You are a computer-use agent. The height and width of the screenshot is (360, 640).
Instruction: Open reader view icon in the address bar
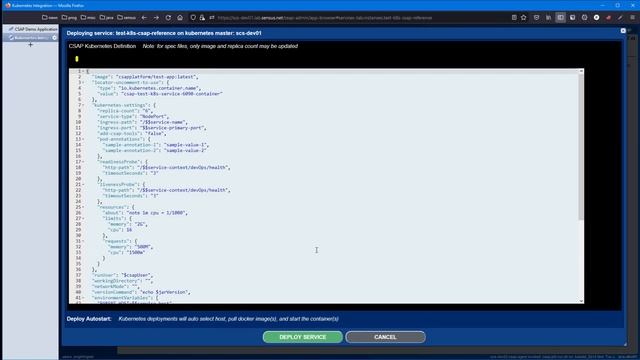click(x=514, y=18)
